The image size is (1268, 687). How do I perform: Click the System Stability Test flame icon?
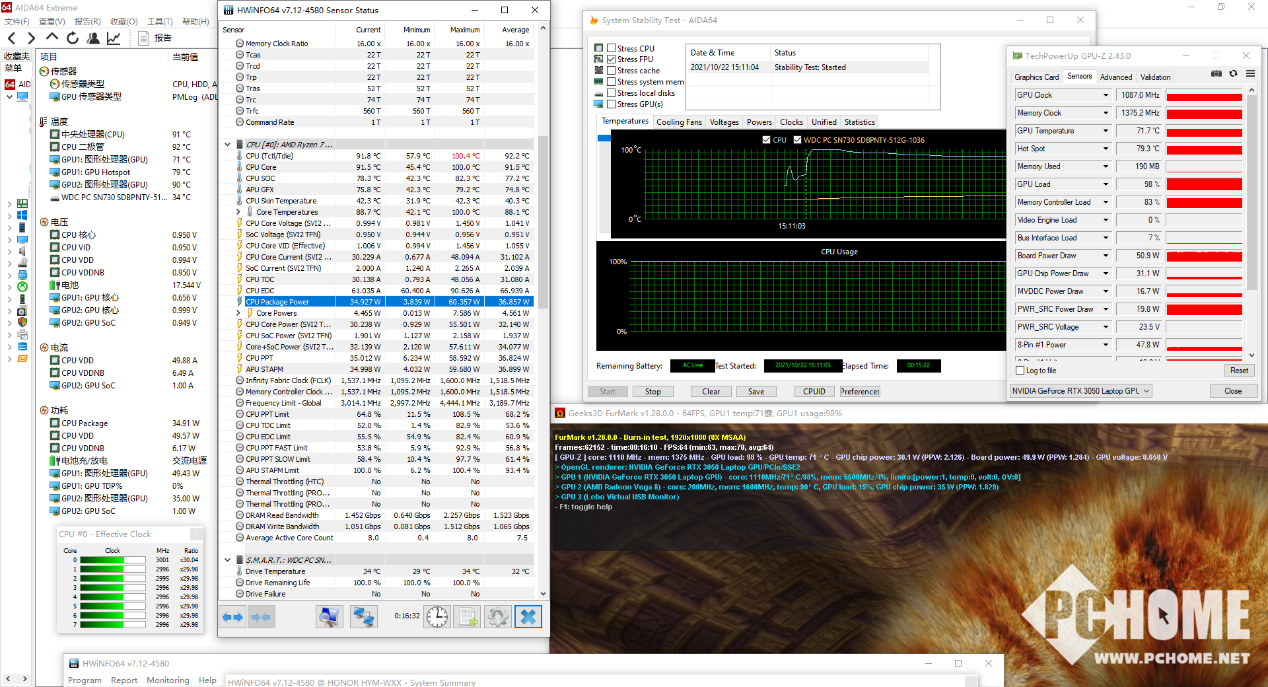595,20
